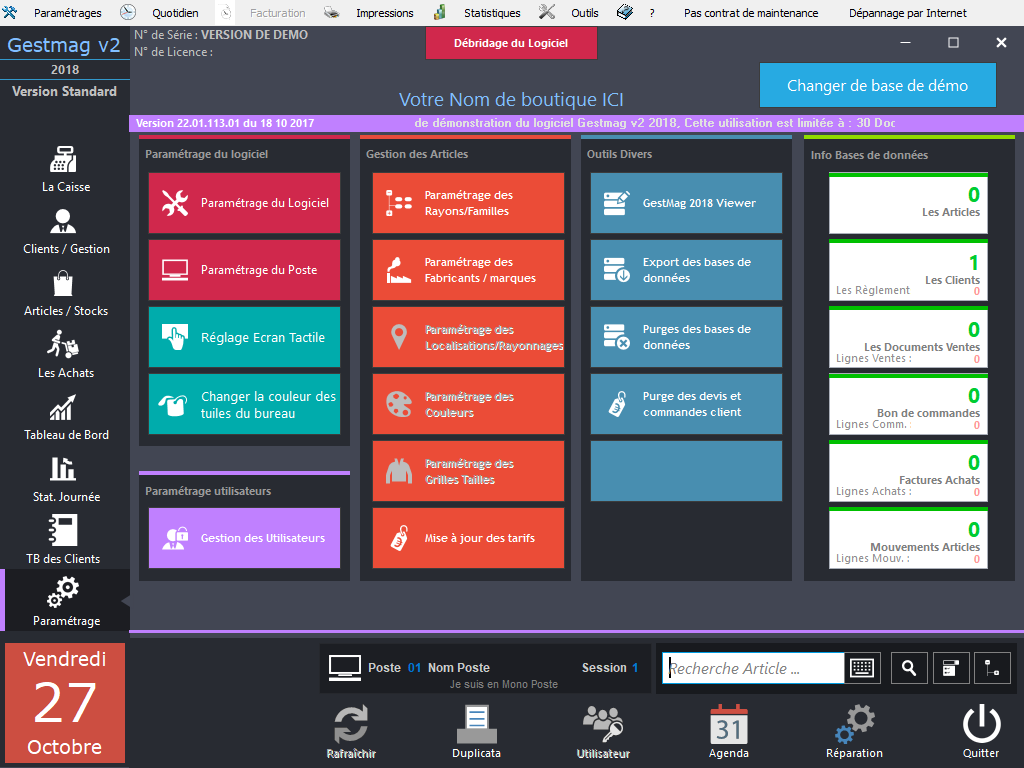The width and height of the screenshot is (1024, 768).
Task: Open Export des bases de données
Action: coord(686,270)
